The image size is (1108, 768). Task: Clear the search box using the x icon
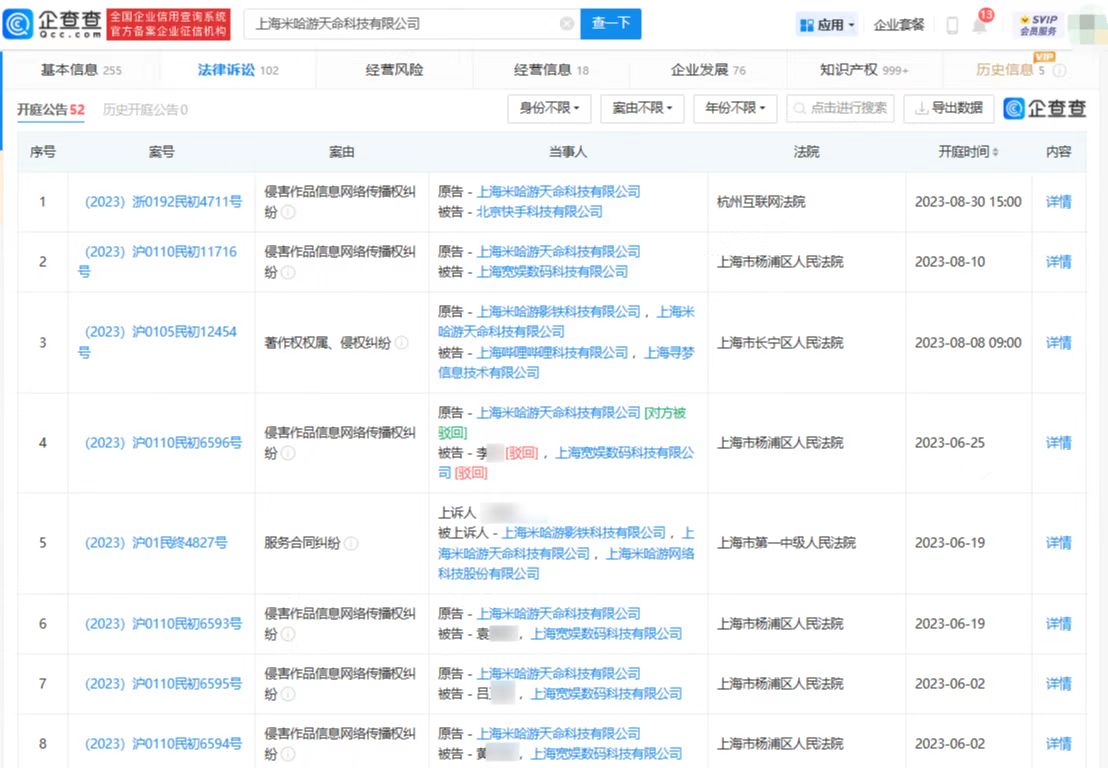pyautogui.click(x=567, y=23)
